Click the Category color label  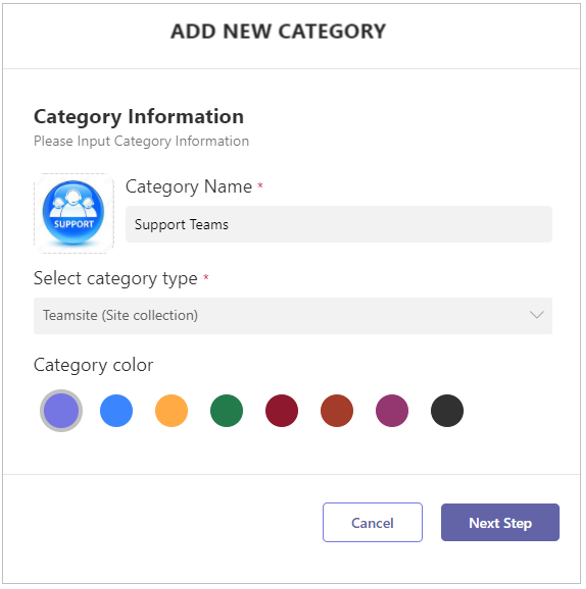pyautogui.click(x=94, y=365)
